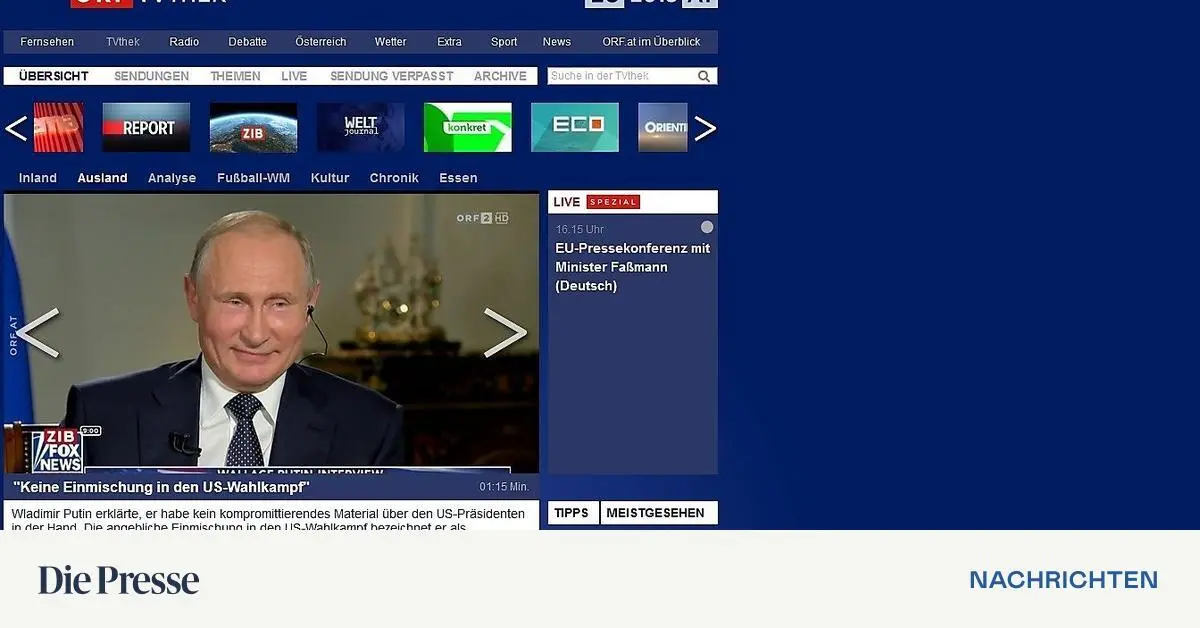Open the Orientierung show icon
This screenshot has width=1200, height=628.
662,127
